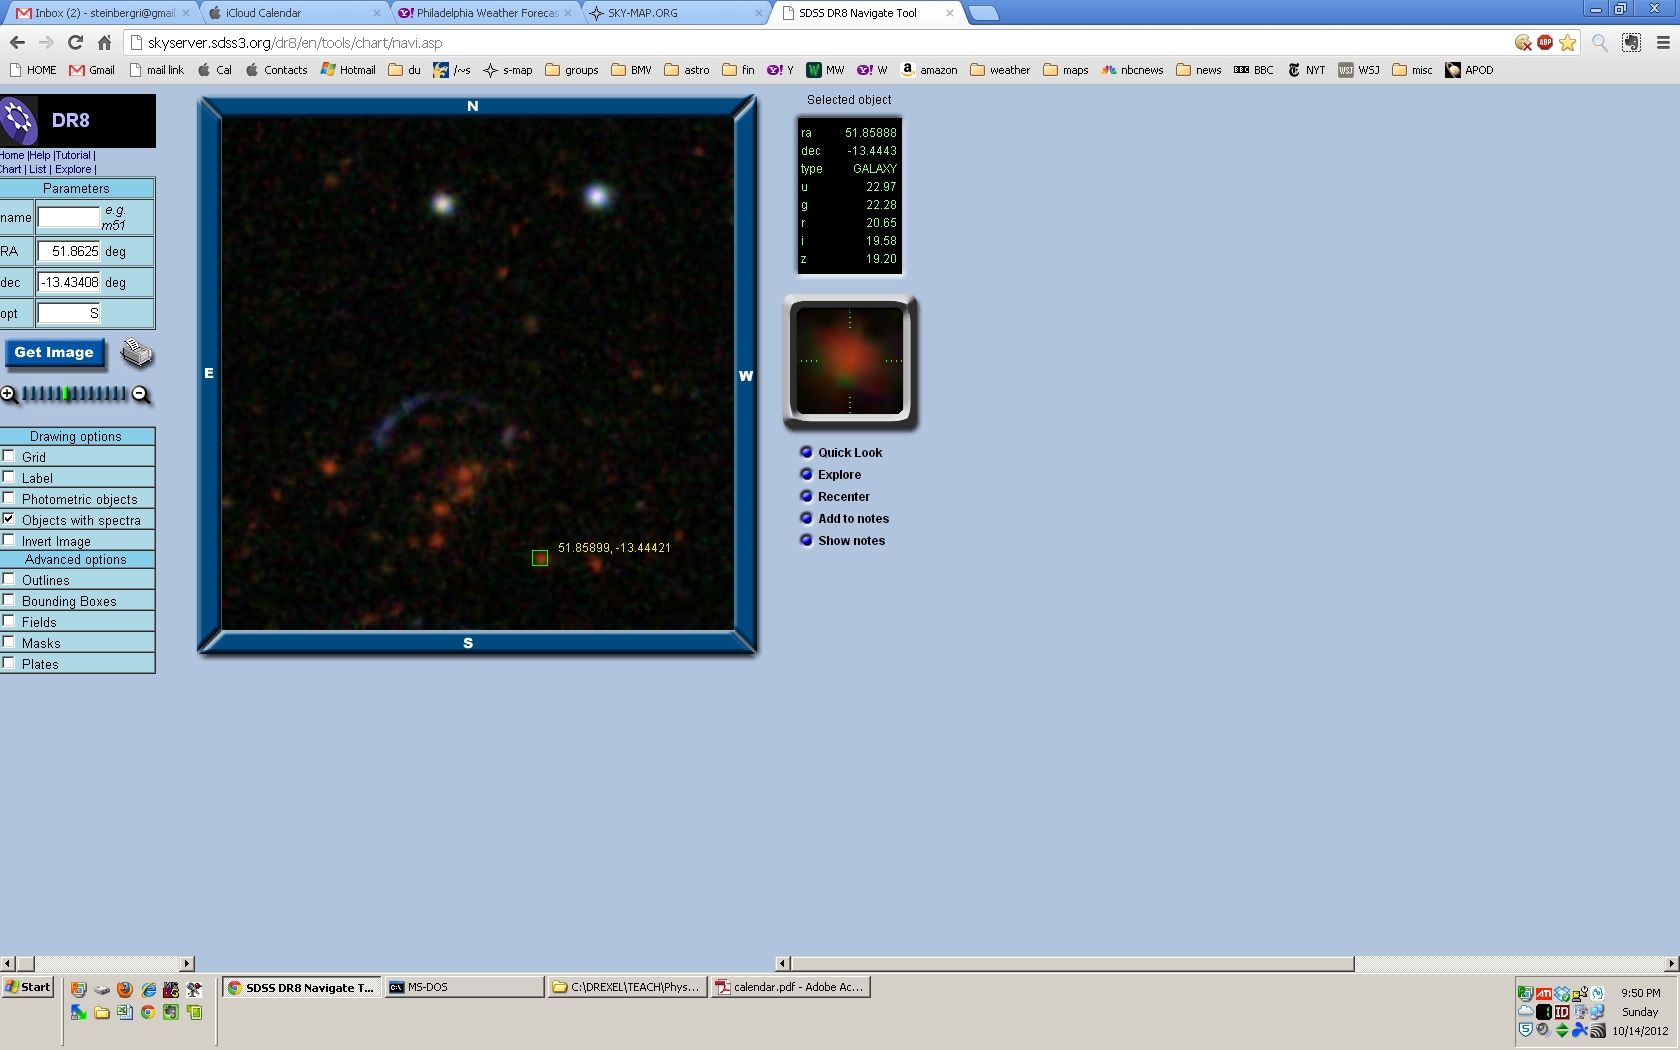Click the browser back arrow

[x=17, y=42]
